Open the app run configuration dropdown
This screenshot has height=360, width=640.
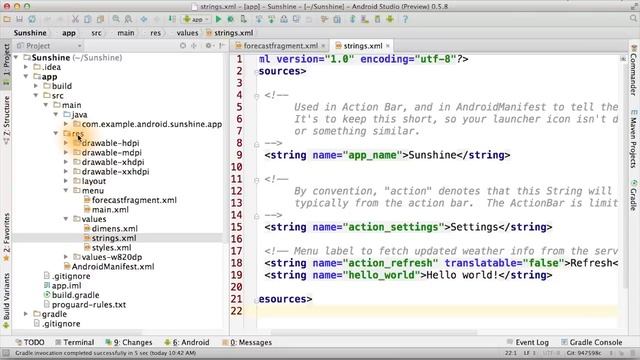coord(196,19)
